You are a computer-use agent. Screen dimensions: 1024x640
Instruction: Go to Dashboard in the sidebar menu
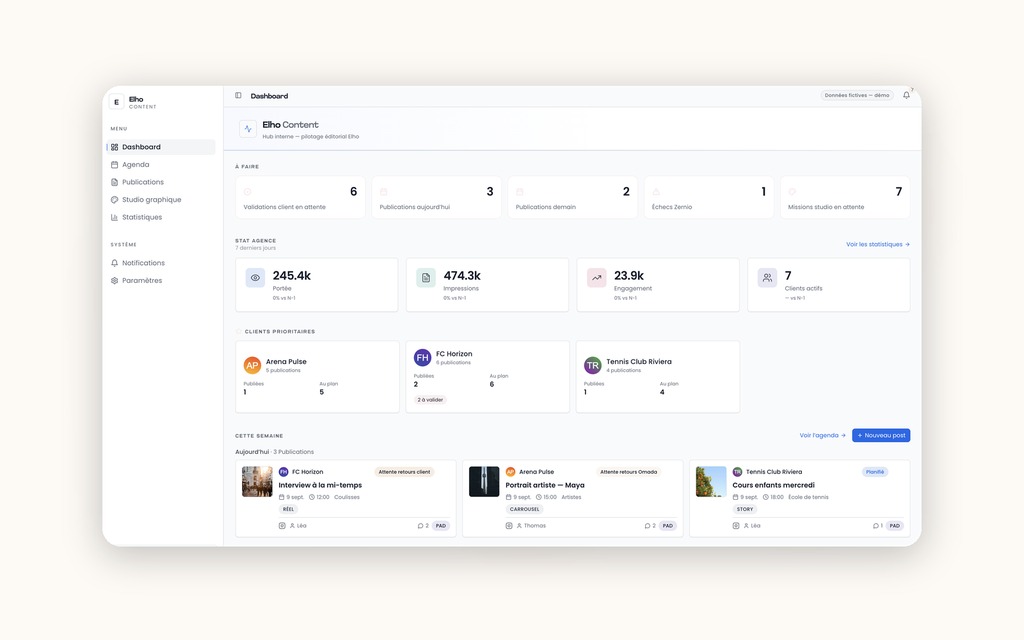pyautogui.click(x=161, y=147)
